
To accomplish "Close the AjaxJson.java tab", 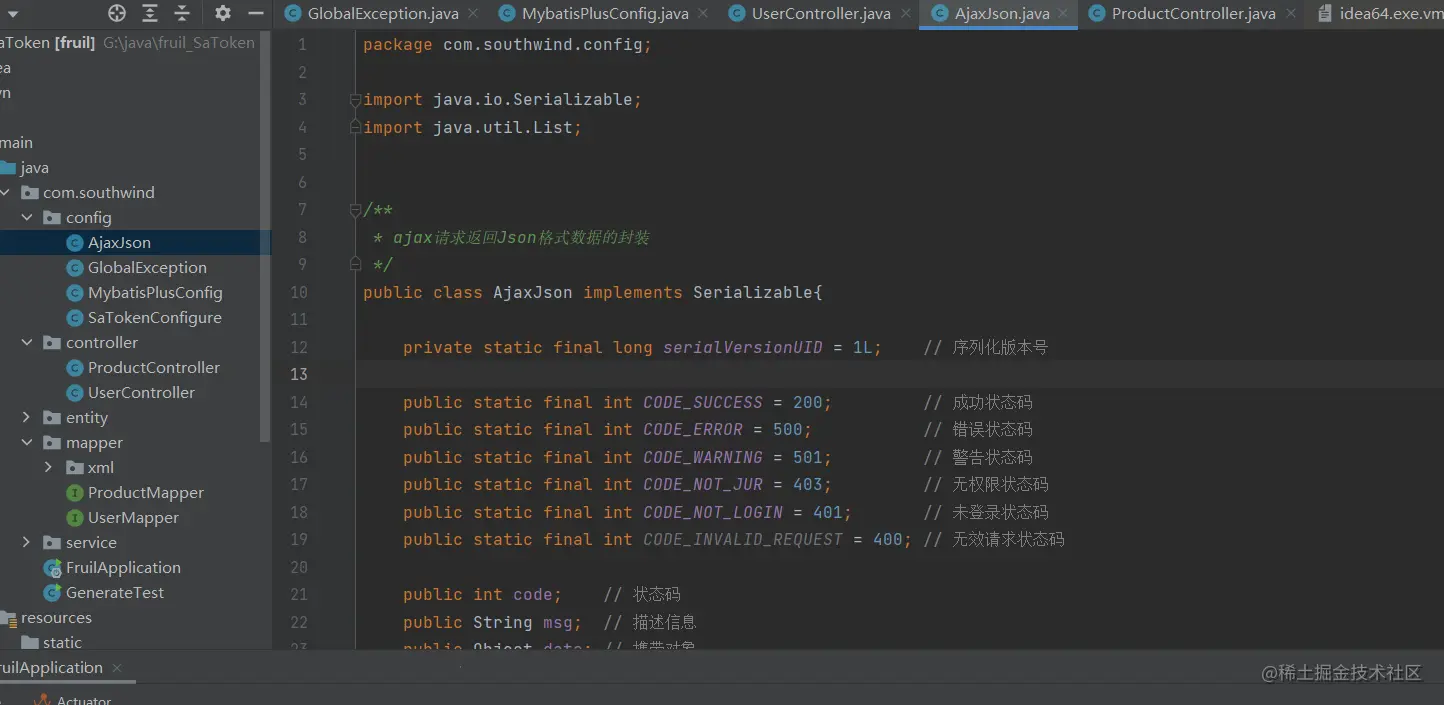I will click(x=1064, y=14).
